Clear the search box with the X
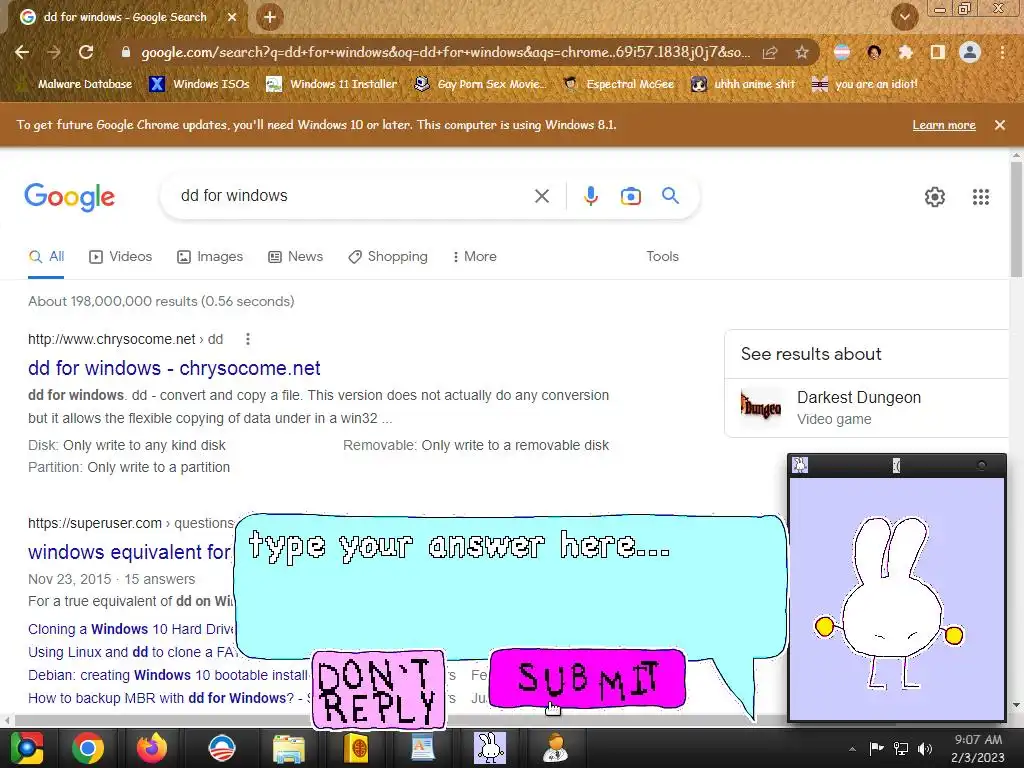Screen dimensions: 1024x768 click(541, 196)
